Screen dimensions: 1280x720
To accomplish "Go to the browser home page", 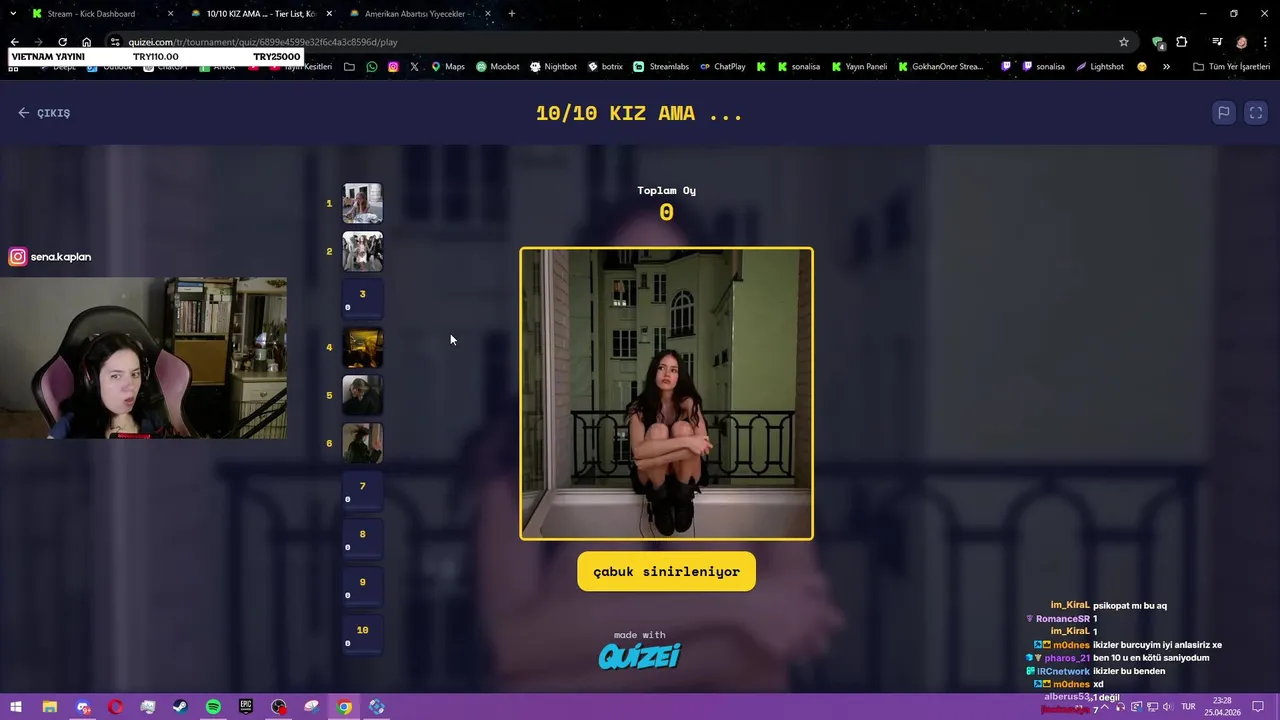I will (86, 42).
